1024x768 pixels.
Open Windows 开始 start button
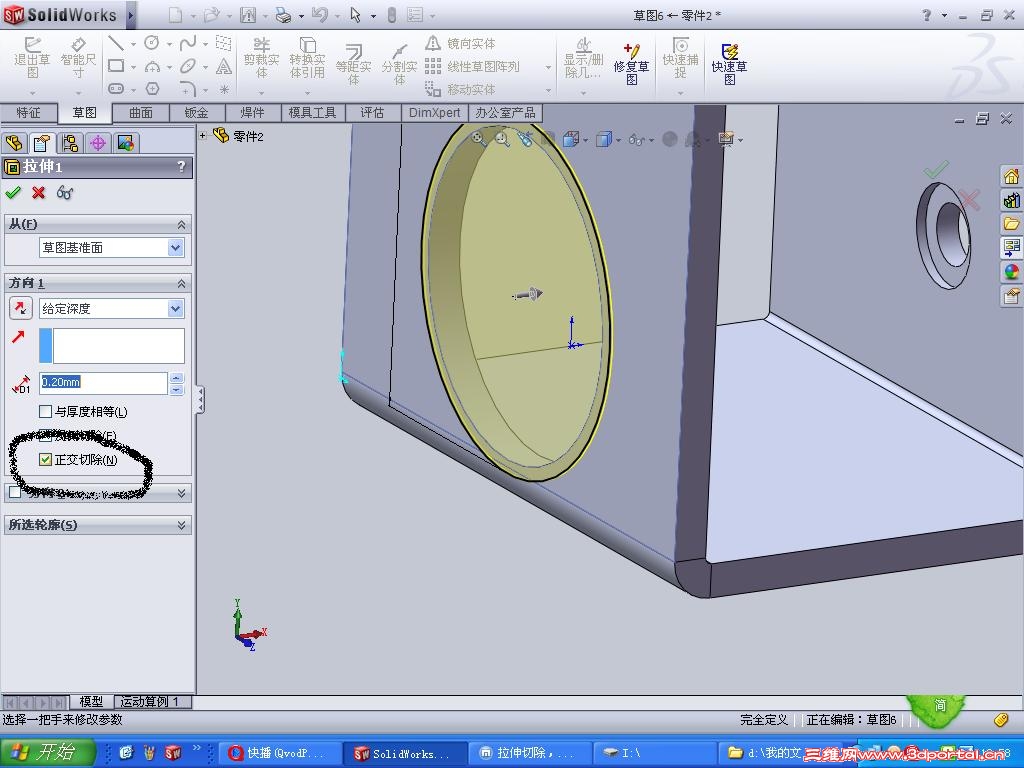click(x=47, y=753)
